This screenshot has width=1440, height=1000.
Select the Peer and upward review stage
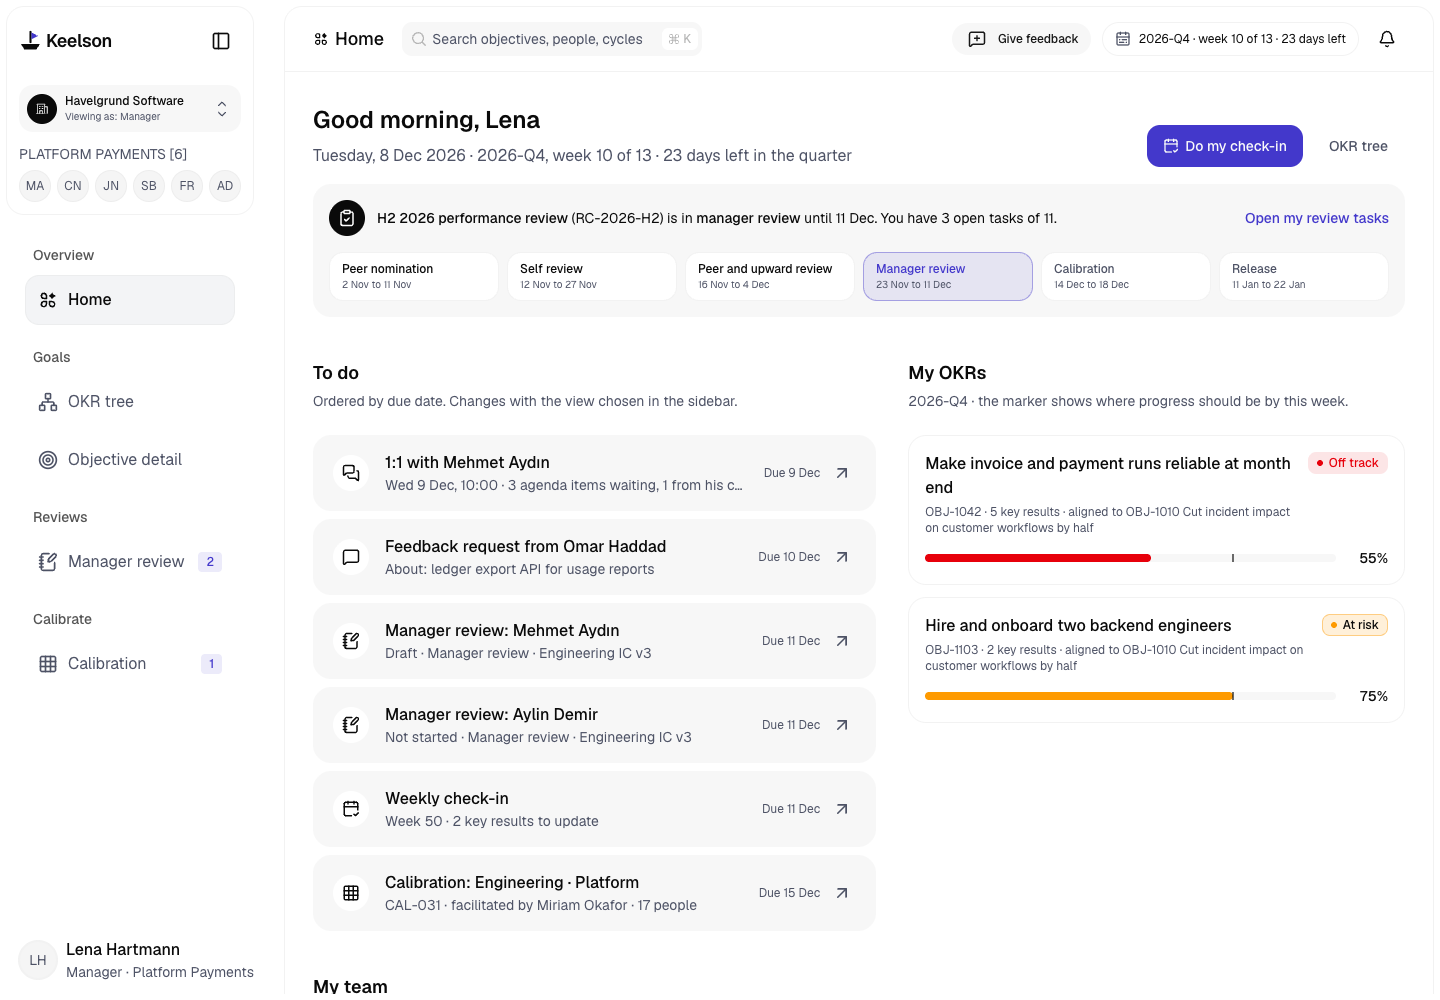pos(769,276)
